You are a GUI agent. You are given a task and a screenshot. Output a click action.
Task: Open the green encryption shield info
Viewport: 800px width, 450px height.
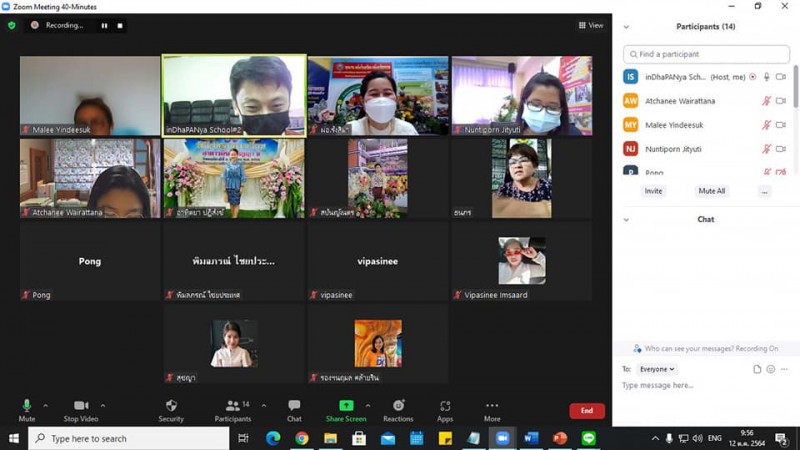12,26
